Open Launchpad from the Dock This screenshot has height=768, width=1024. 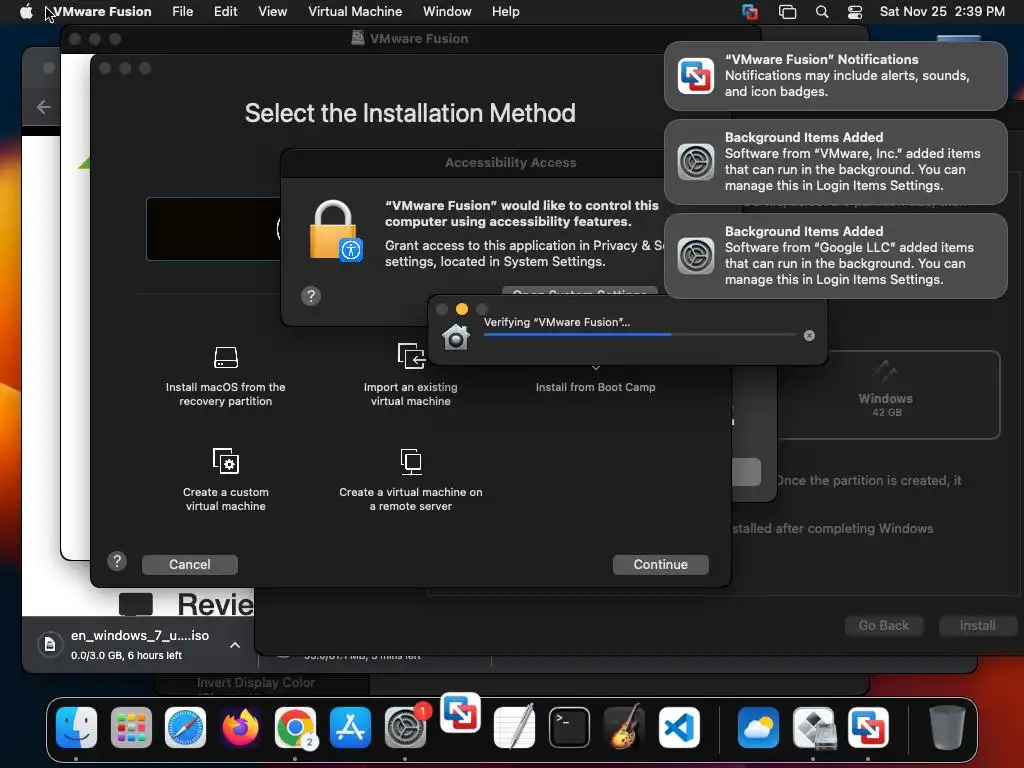pos(131,727)
